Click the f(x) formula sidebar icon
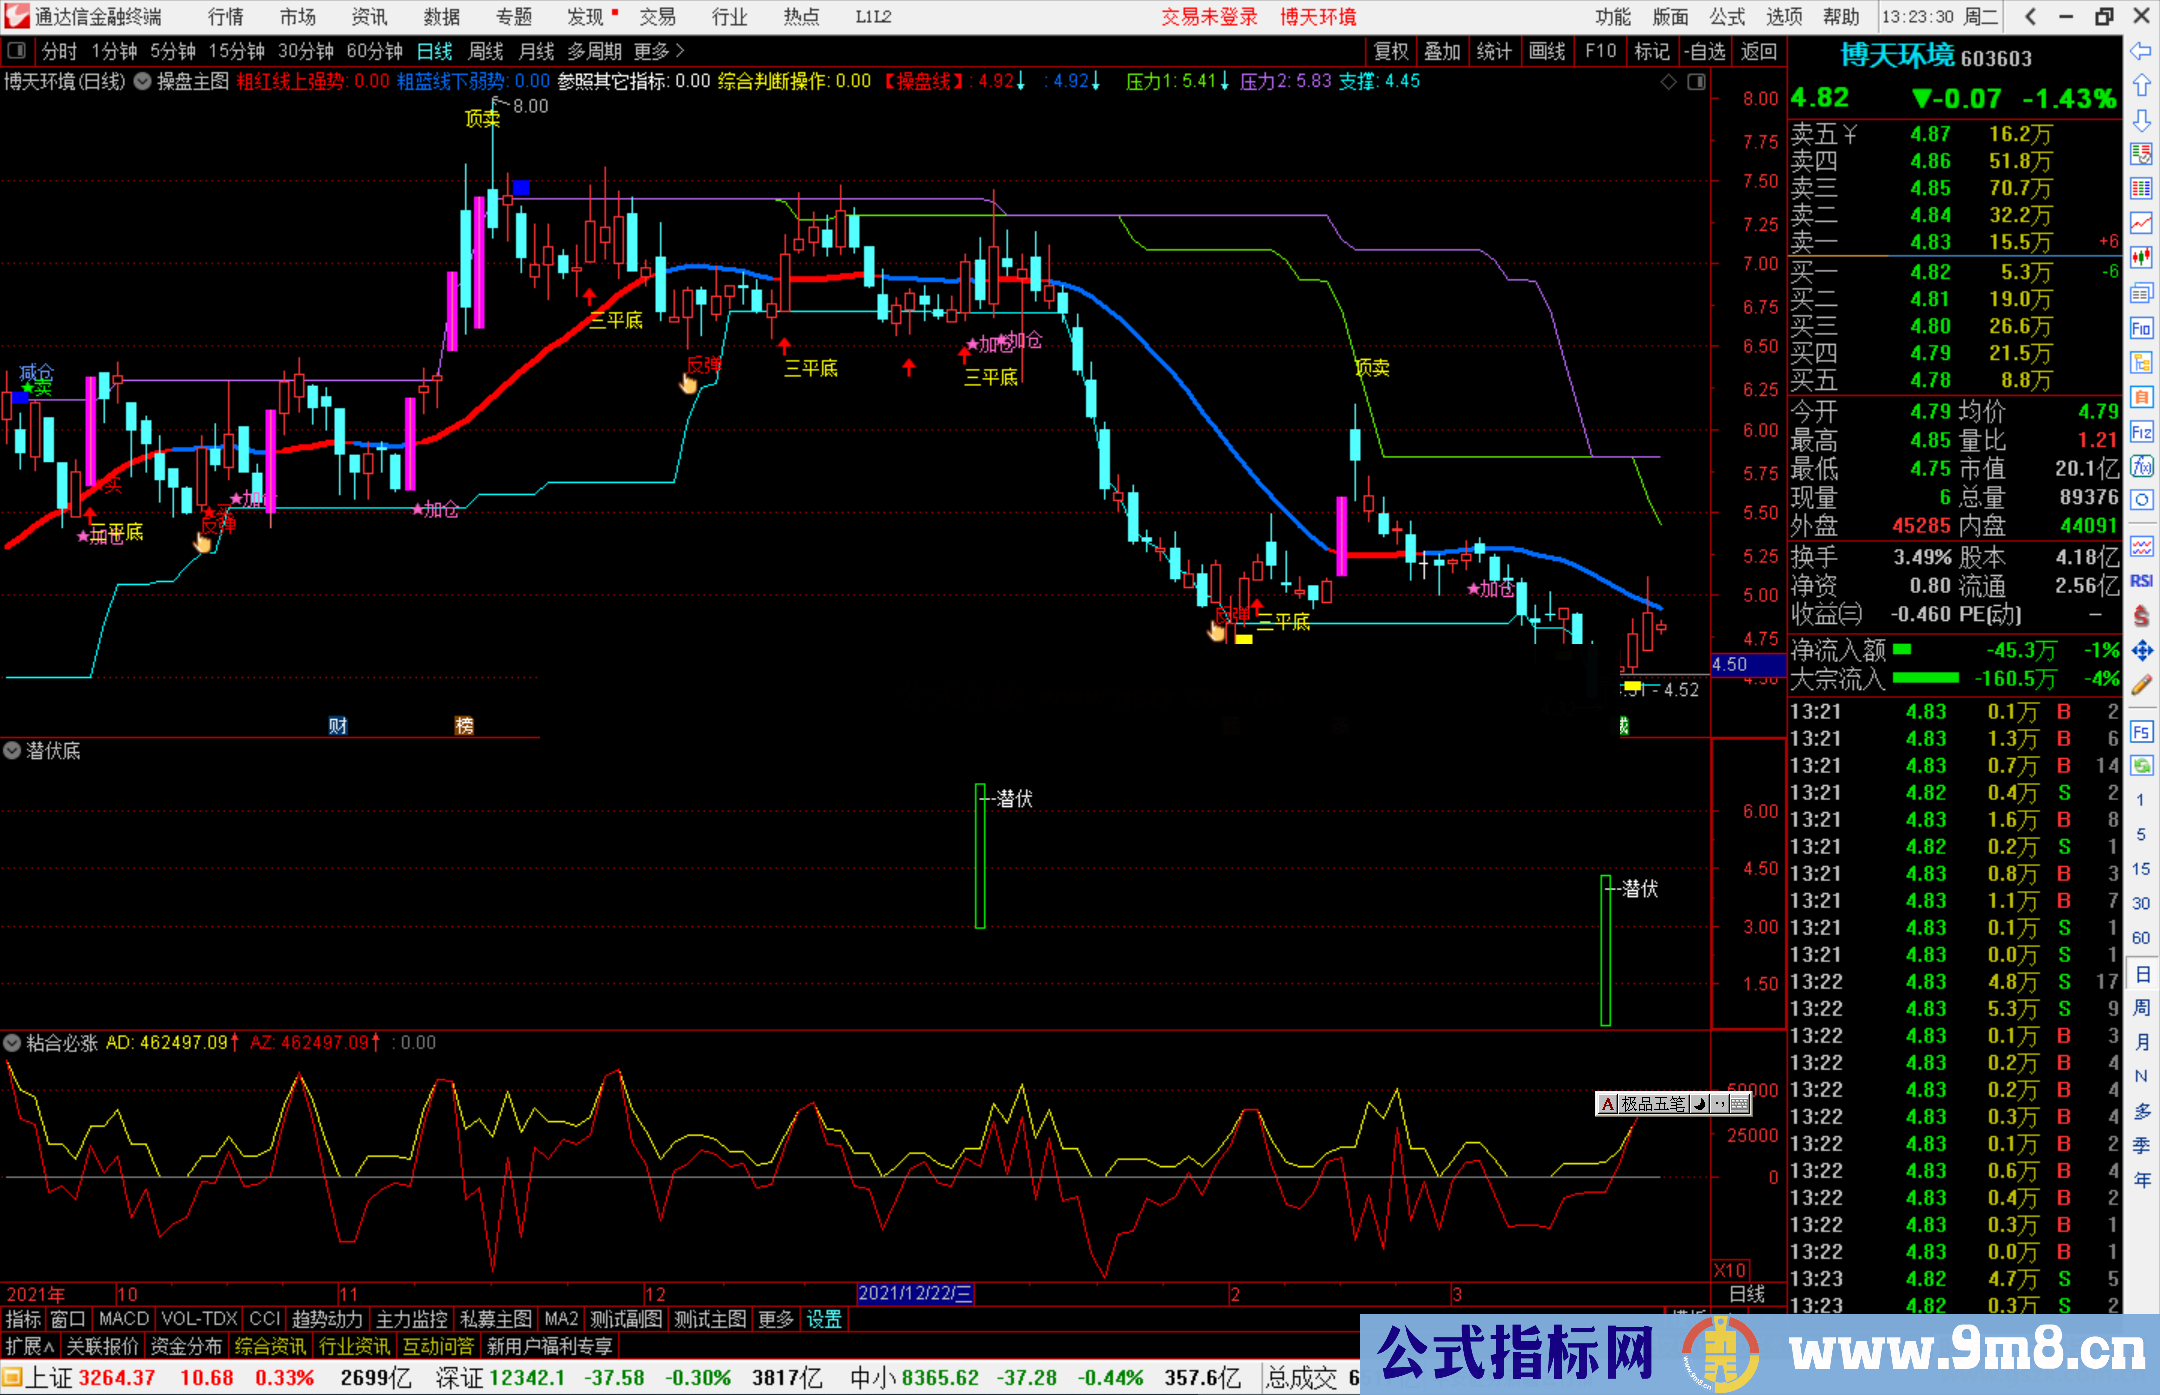Image resolution: width=2160 pixels, height=1395 pixels. point(2141,466)
